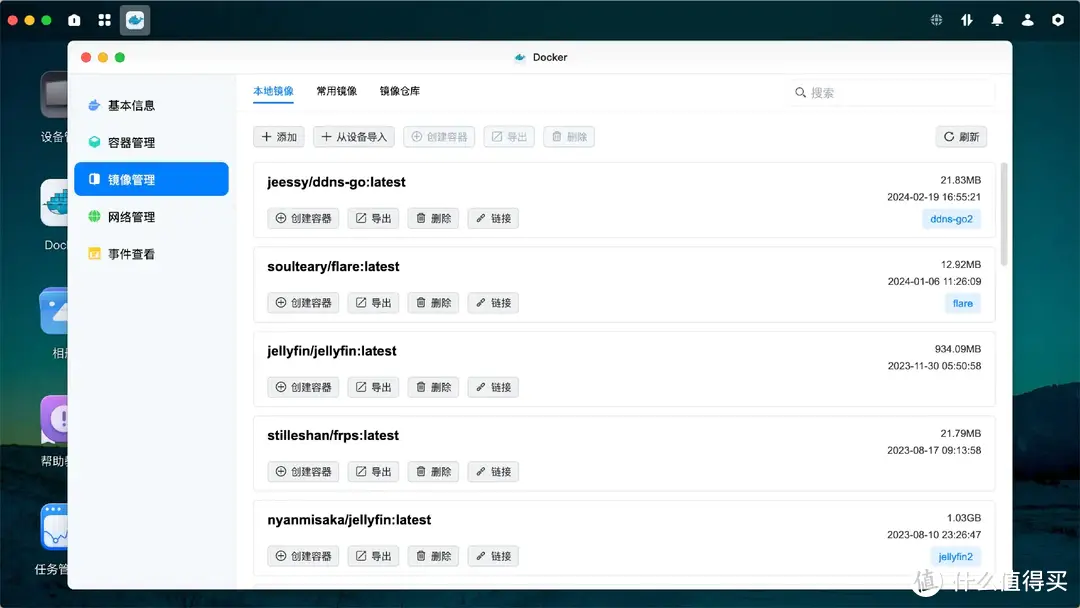1080x608 pixels.
Task: Delete the nyanmisaka/jellyfin:latest image
Action: pyautogui.click(x=433, y=556)
